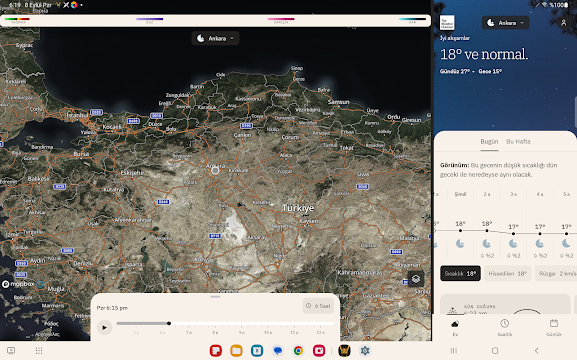Click the Mapbox logo

coord(18,284)
